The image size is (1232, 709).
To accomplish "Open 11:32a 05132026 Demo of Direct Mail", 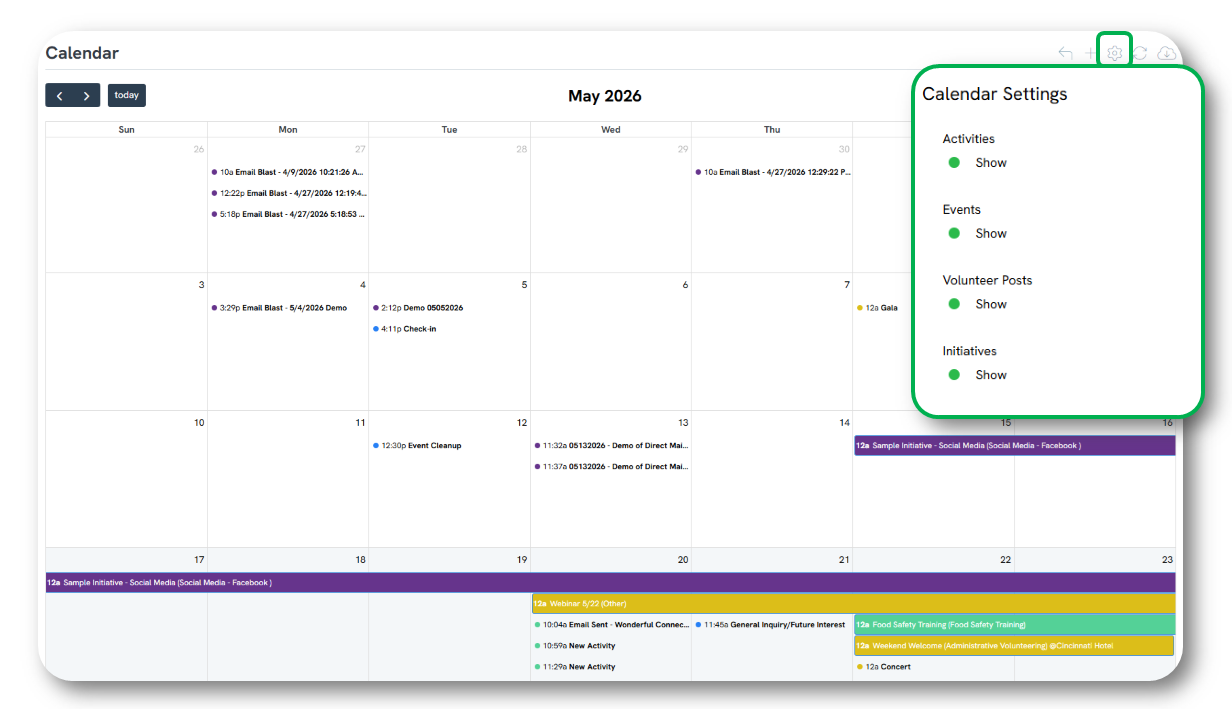I will 611,446.
